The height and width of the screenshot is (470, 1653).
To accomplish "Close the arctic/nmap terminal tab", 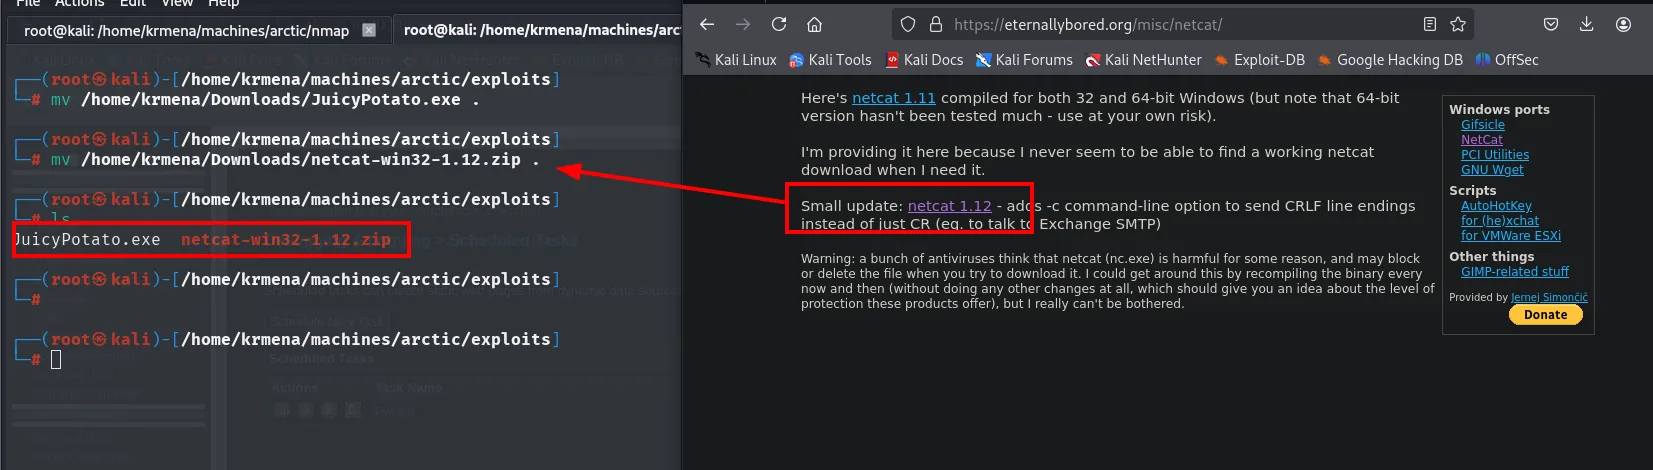I will [x=369, y=30].
